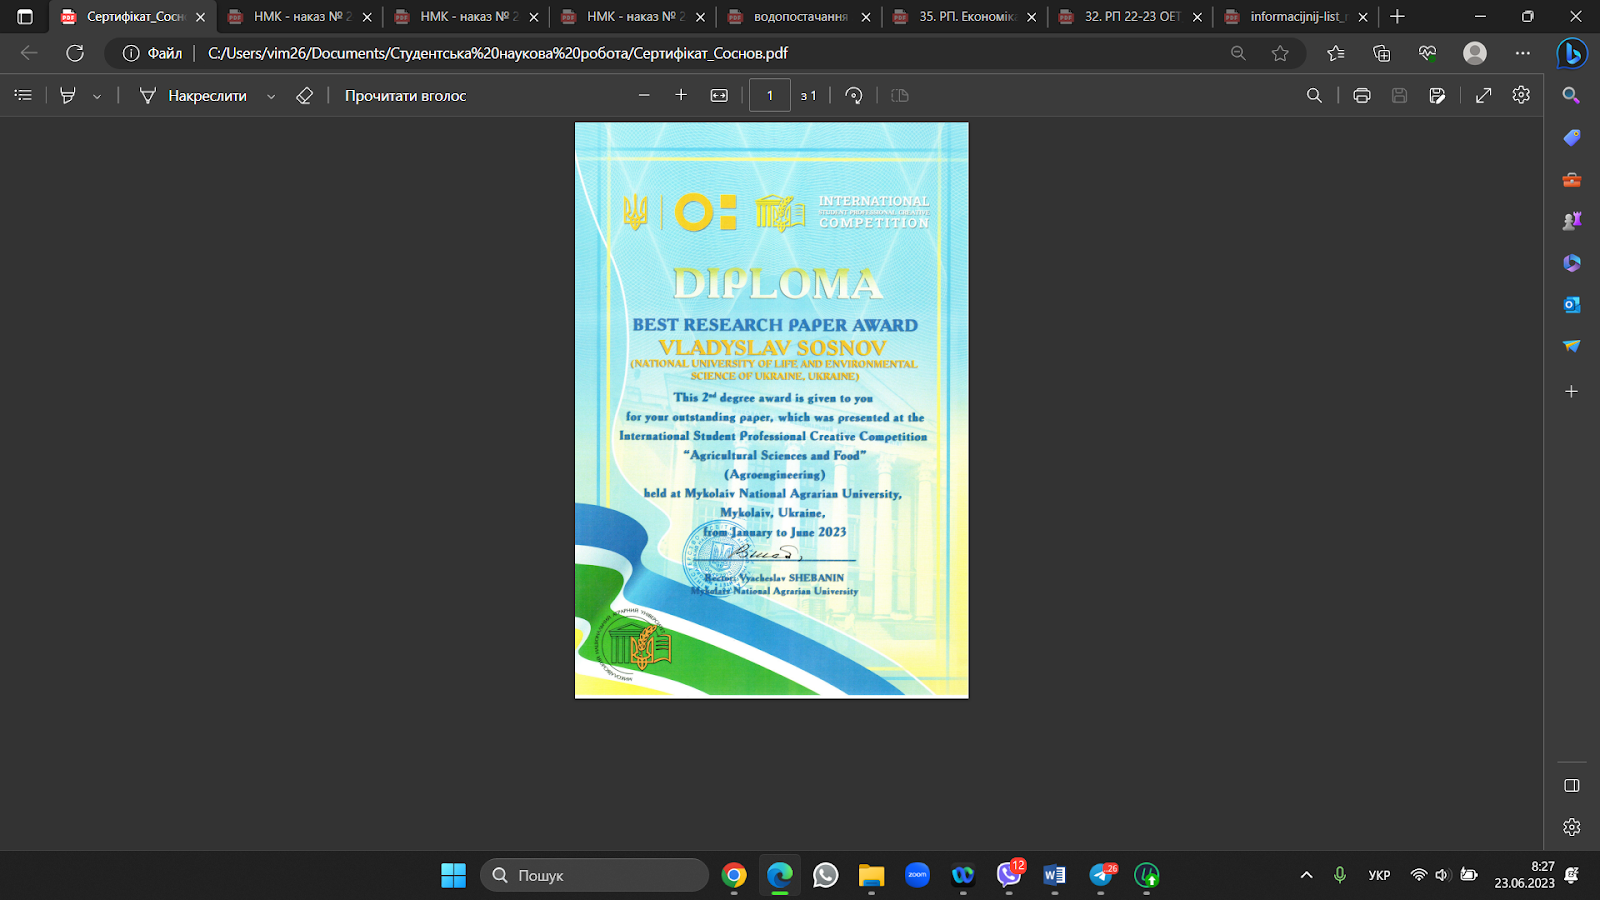This screenshot has height=900, width=1600.
Task: Open sidebar customization settings
Action: pyautogui.click(x=1572, y=828)
